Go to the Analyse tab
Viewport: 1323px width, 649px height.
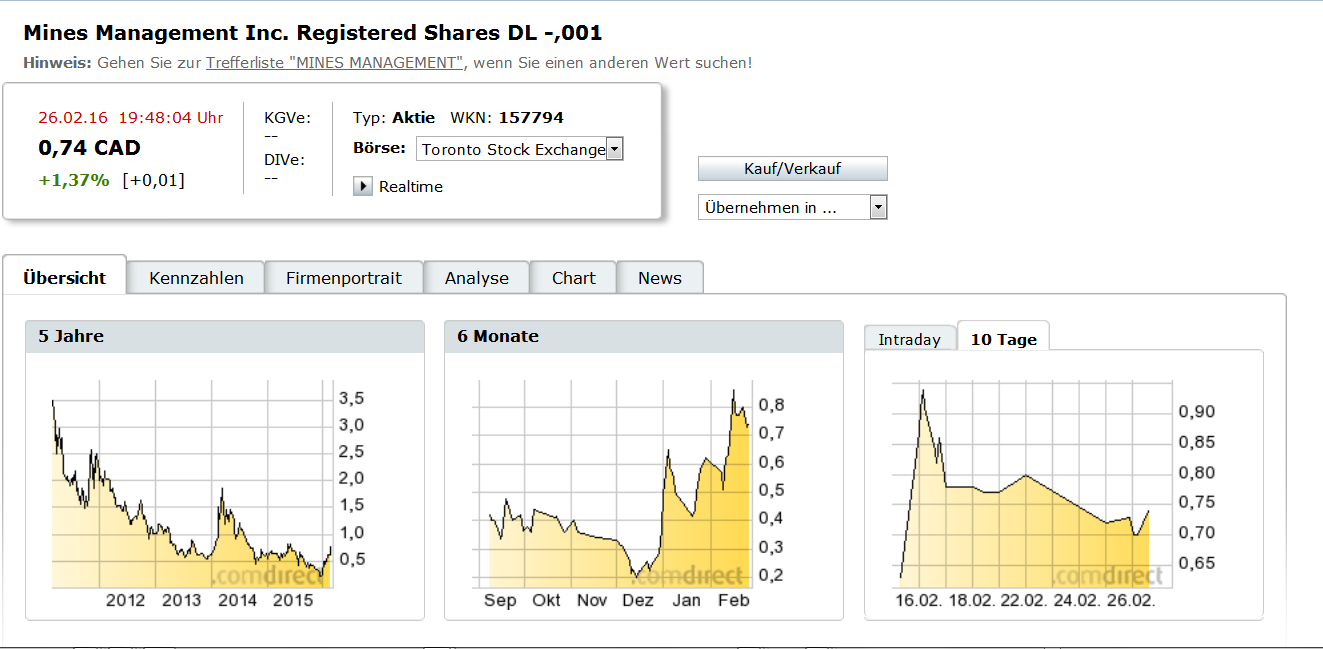pos(477,278)
